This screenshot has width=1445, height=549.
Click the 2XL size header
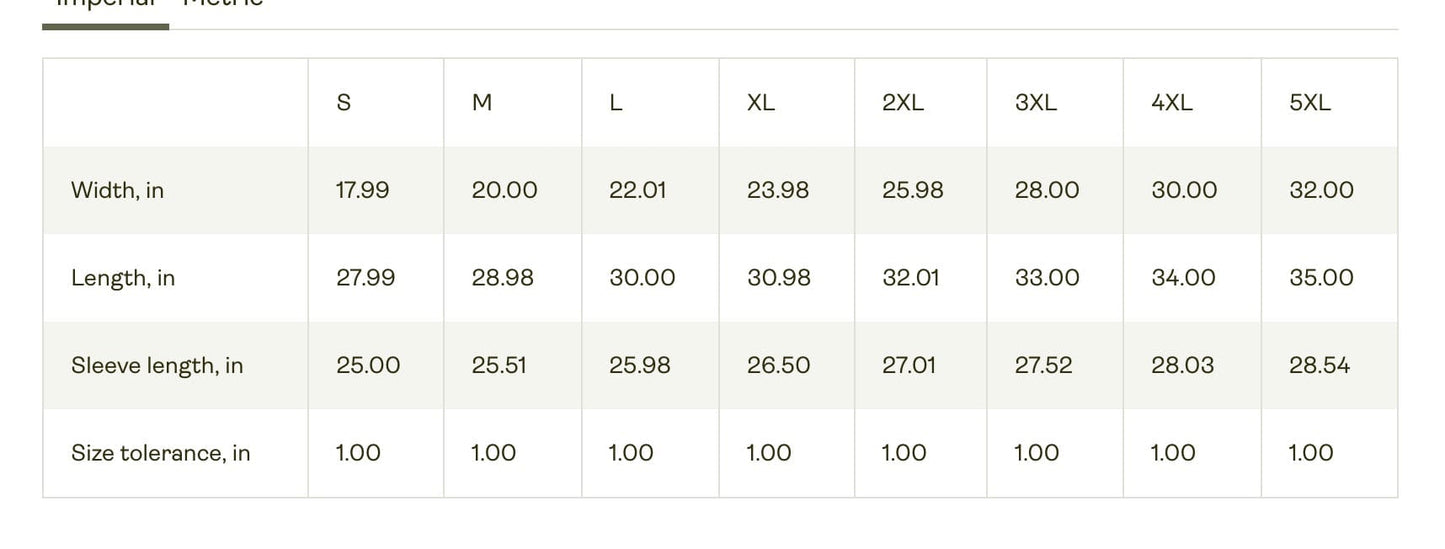pos(903,103)
